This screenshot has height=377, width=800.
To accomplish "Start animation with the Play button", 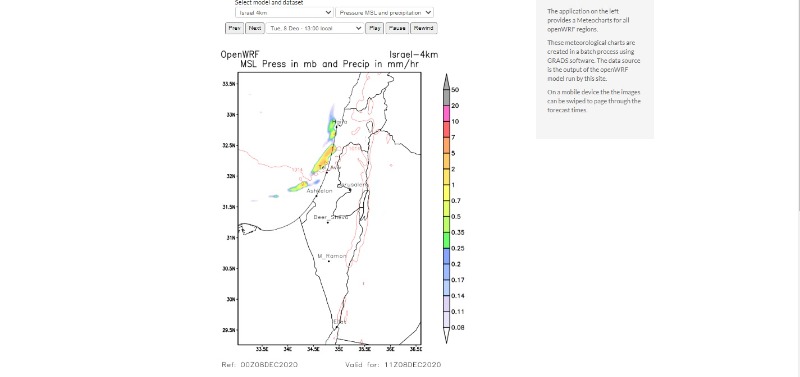I will click(x=374, y=29).
